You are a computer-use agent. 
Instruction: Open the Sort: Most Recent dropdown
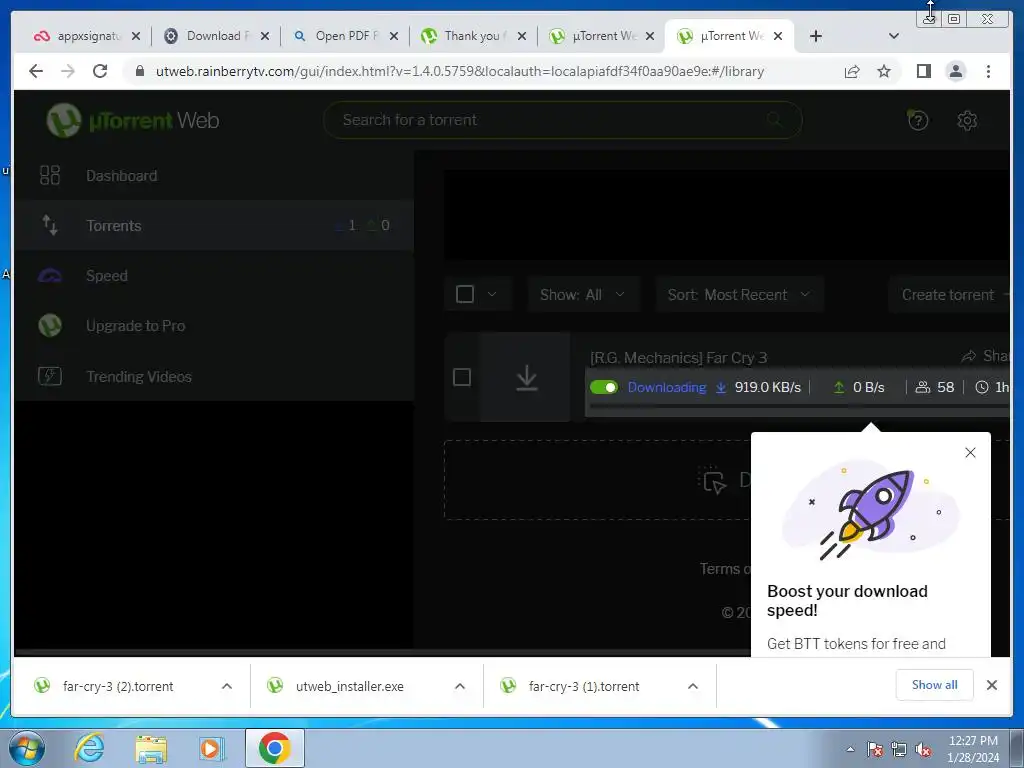739,295
